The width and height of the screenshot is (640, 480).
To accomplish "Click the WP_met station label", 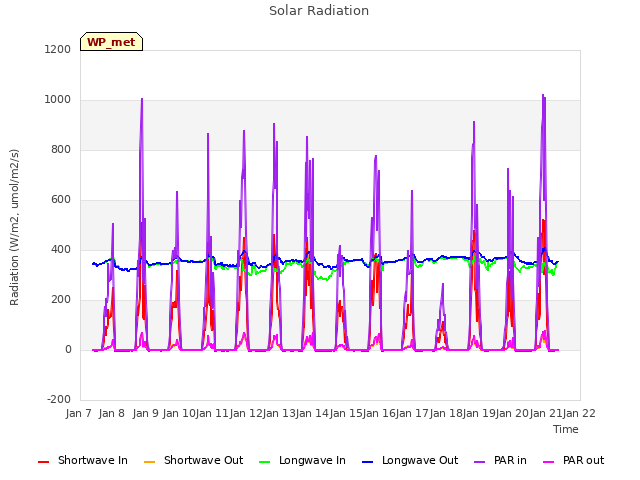I will coord(111,42).
